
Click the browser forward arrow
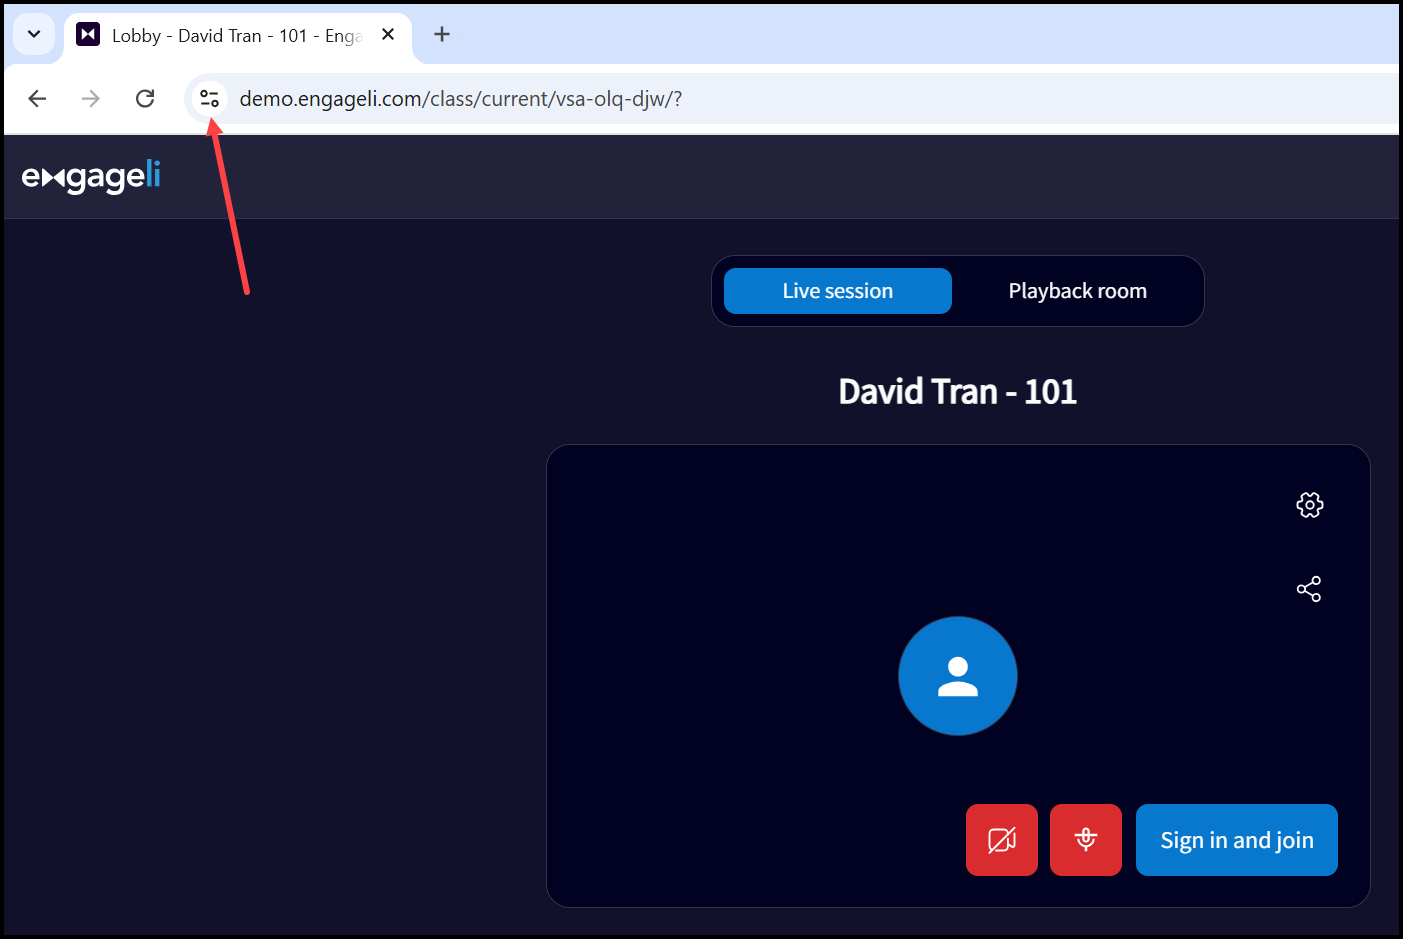91,98
